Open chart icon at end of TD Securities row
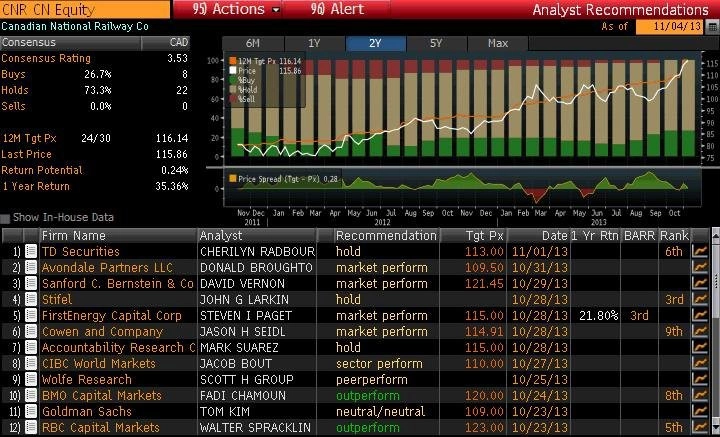Screen dimensions: 720x437 point(700,251)
